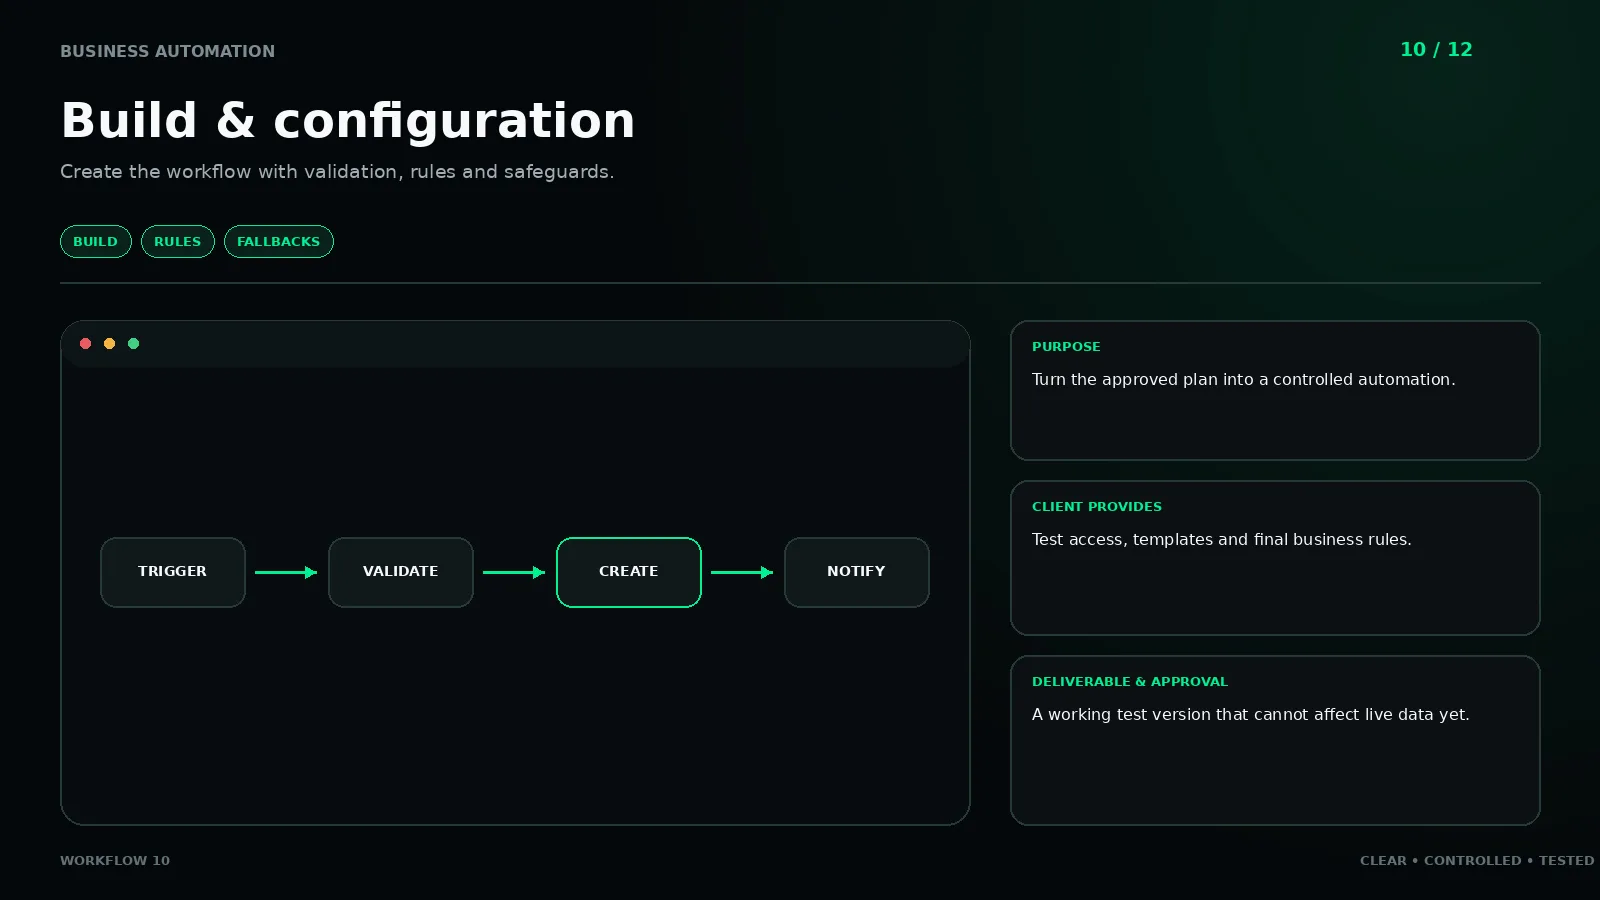Click the CLEAR • CONTROLLED • TESTED footer text
Viewport: 1600px width, 900px height.
point(1477,861)
